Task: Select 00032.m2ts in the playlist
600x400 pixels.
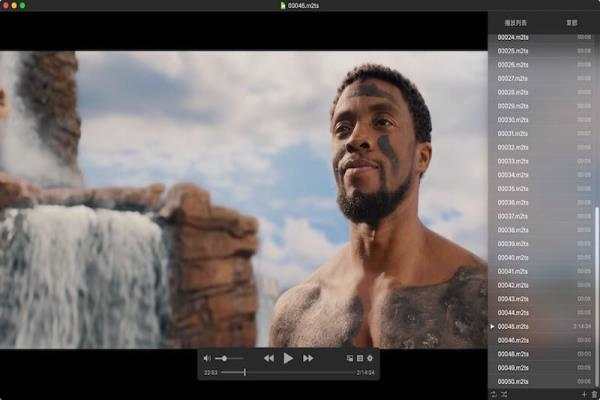Action: (x=541, y=147)
